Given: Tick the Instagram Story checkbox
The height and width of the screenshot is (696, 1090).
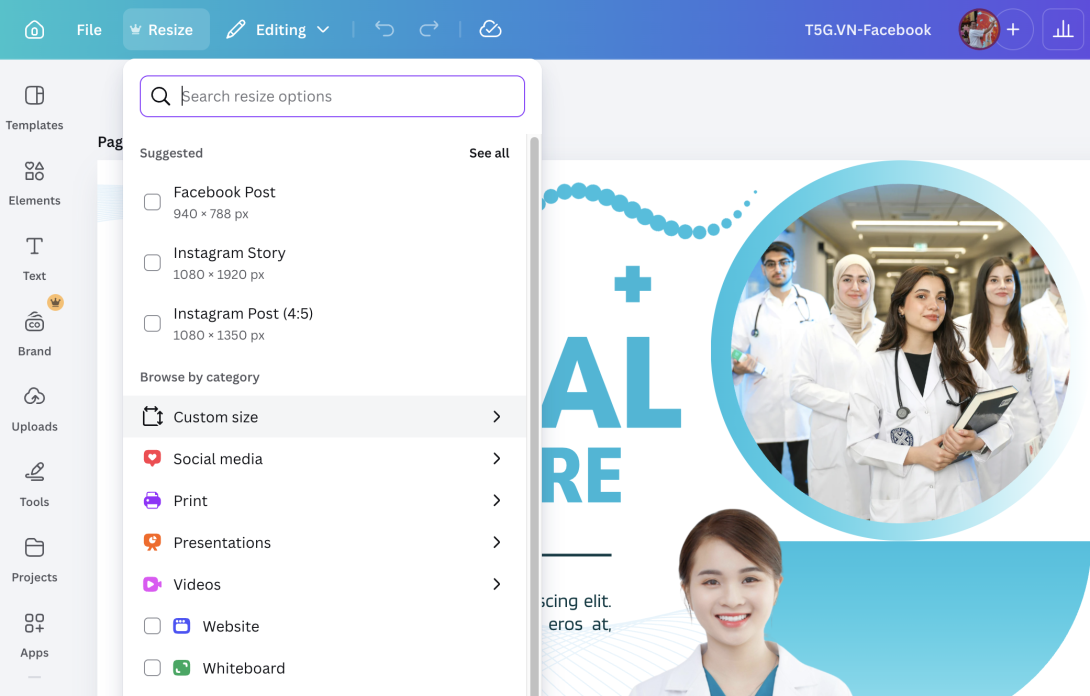Looking at the screenshot, I should coord(152,263).
